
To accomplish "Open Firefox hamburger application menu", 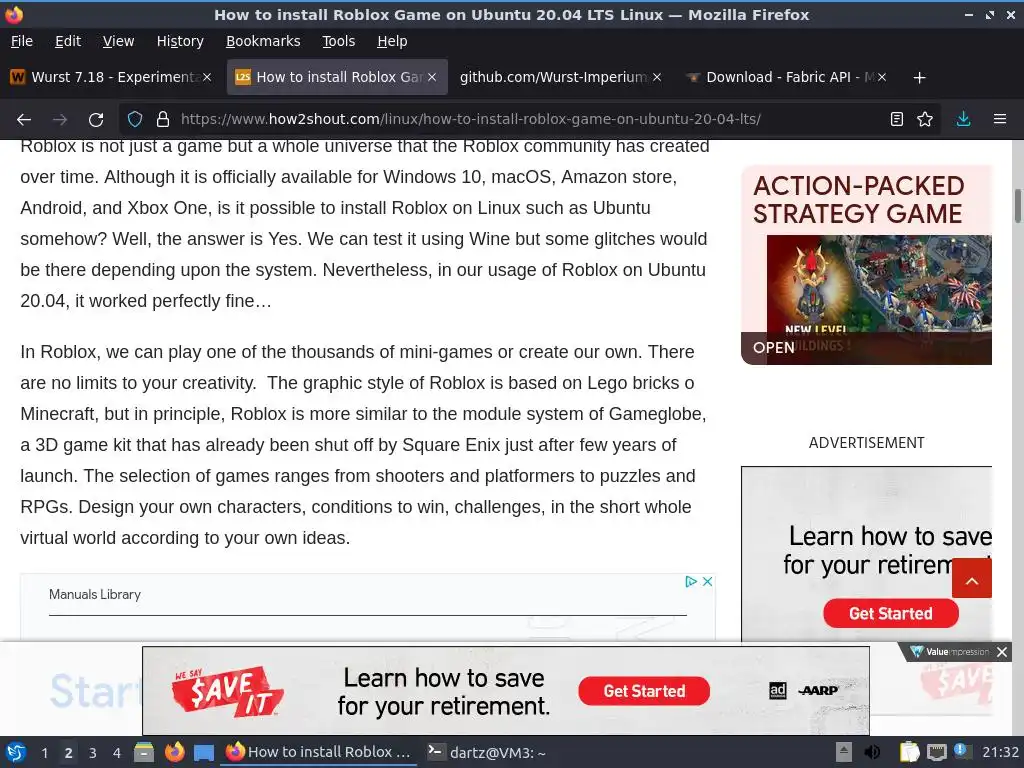I will coord(1000,120).
